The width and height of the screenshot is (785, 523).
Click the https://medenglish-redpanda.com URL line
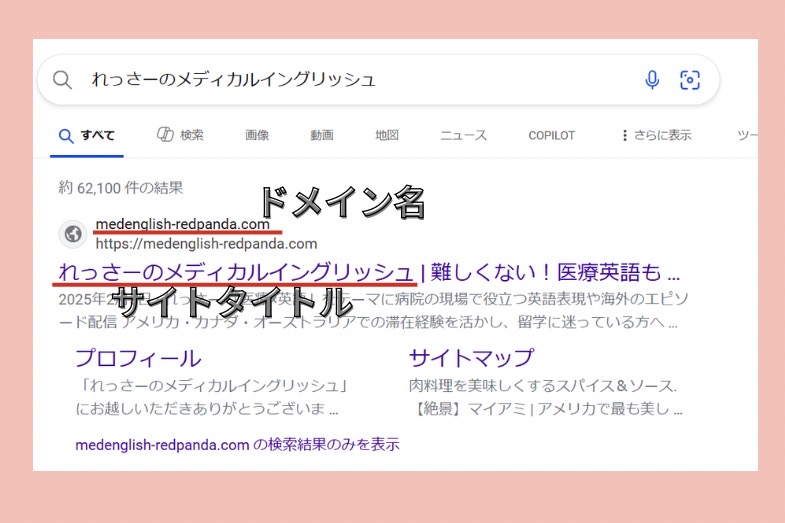click(206, 244)
